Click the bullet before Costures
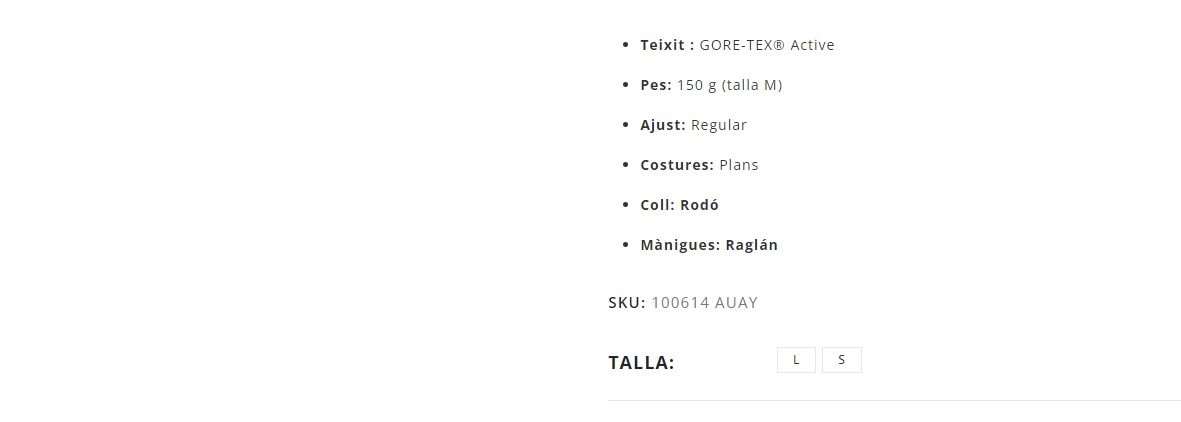Viewport: 1181px width, 422px height. coord(626,165)
